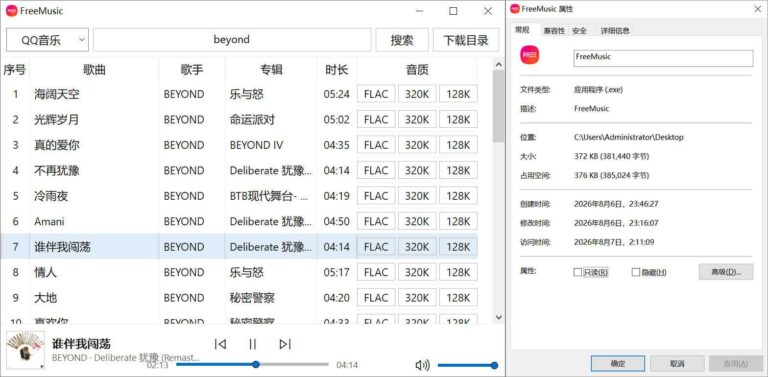Viewport: 768px width, 377px height.
Task: Click the location path C:\Users\Administrator\Desktop
Action: 629,137
